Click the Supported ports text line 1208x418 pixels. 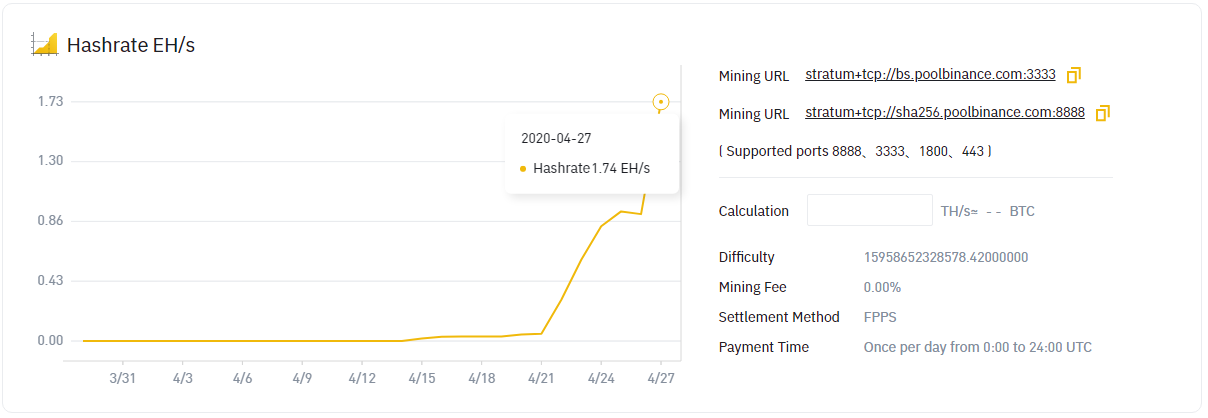[855, 151]
